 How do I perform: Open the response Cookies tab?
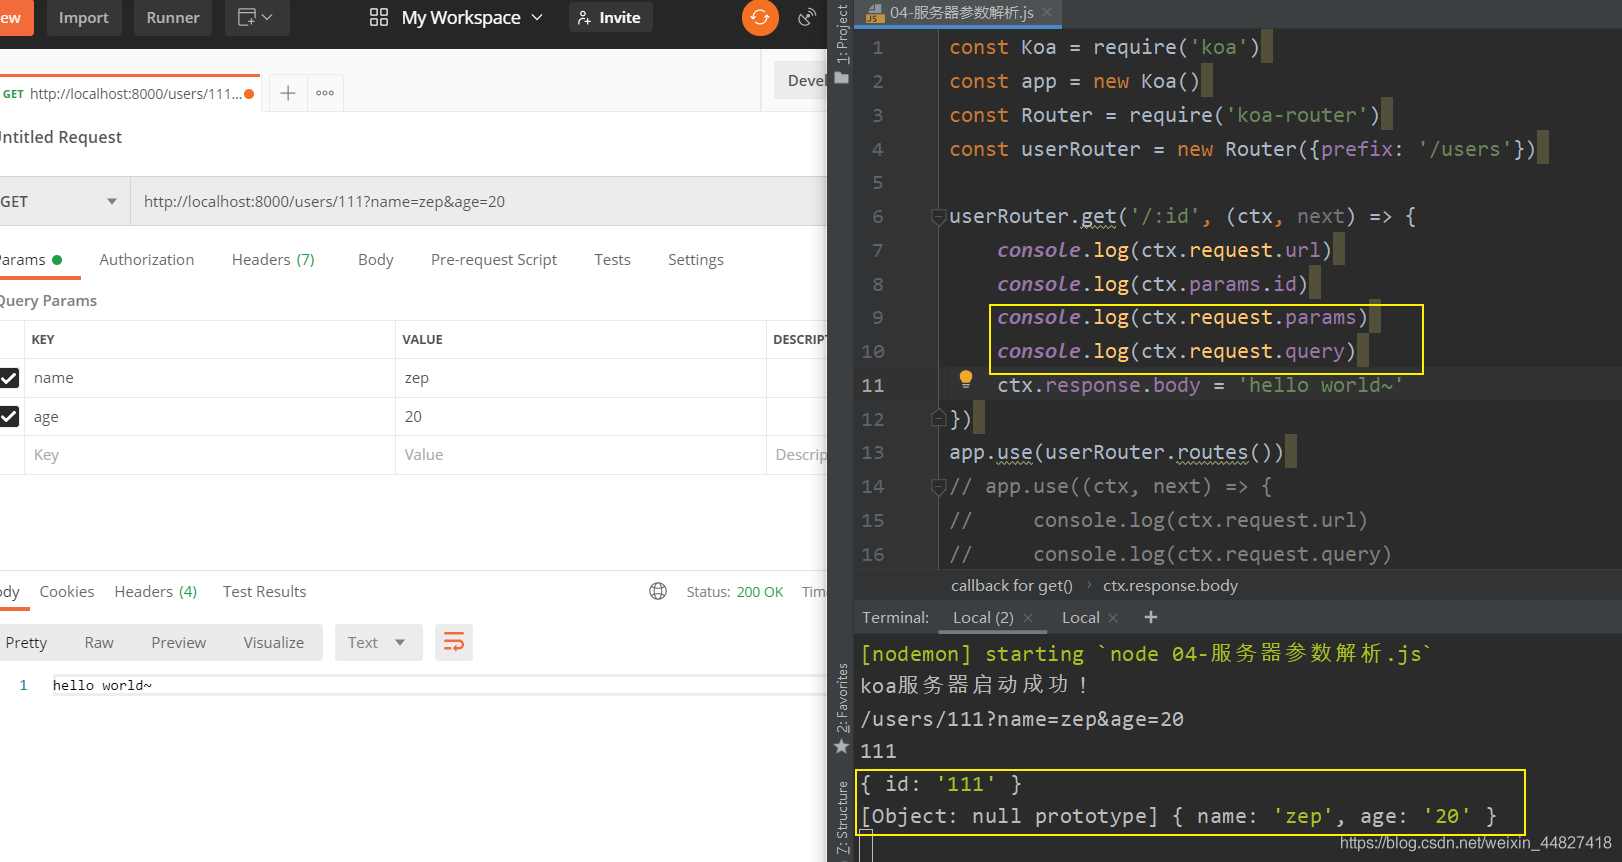click(67, 591)
